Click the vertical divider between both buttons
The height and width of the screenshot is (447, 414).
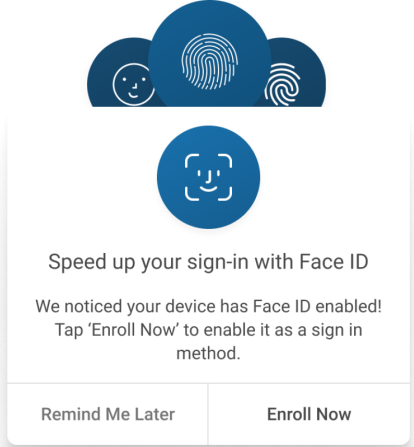coord(208,414)
